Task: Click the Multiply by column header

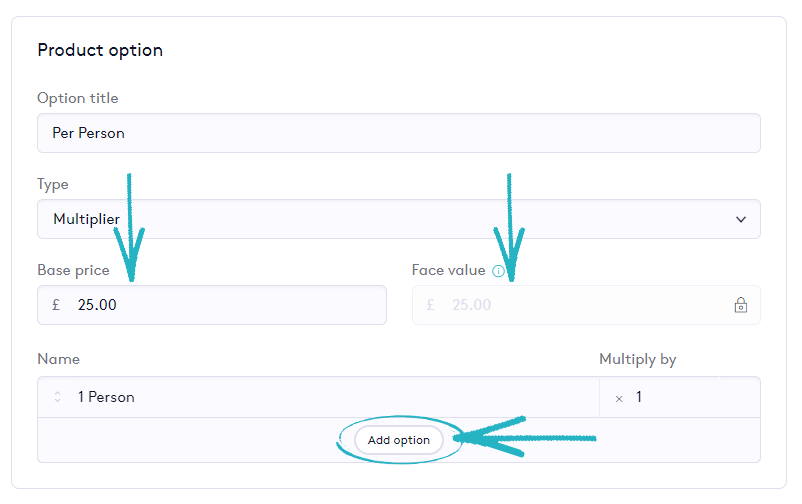Action: (638, 359)
